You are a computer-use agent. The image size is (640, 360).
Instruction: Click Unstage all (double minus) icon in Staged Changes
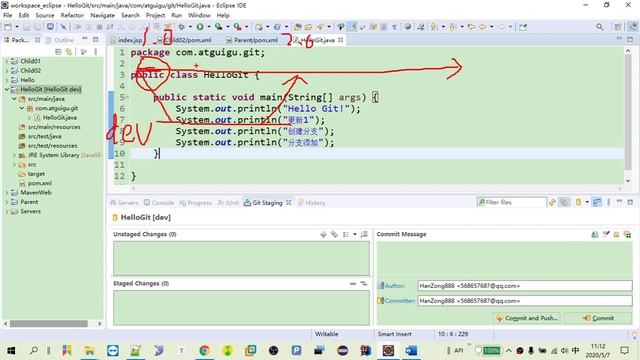tap(364, 283)
